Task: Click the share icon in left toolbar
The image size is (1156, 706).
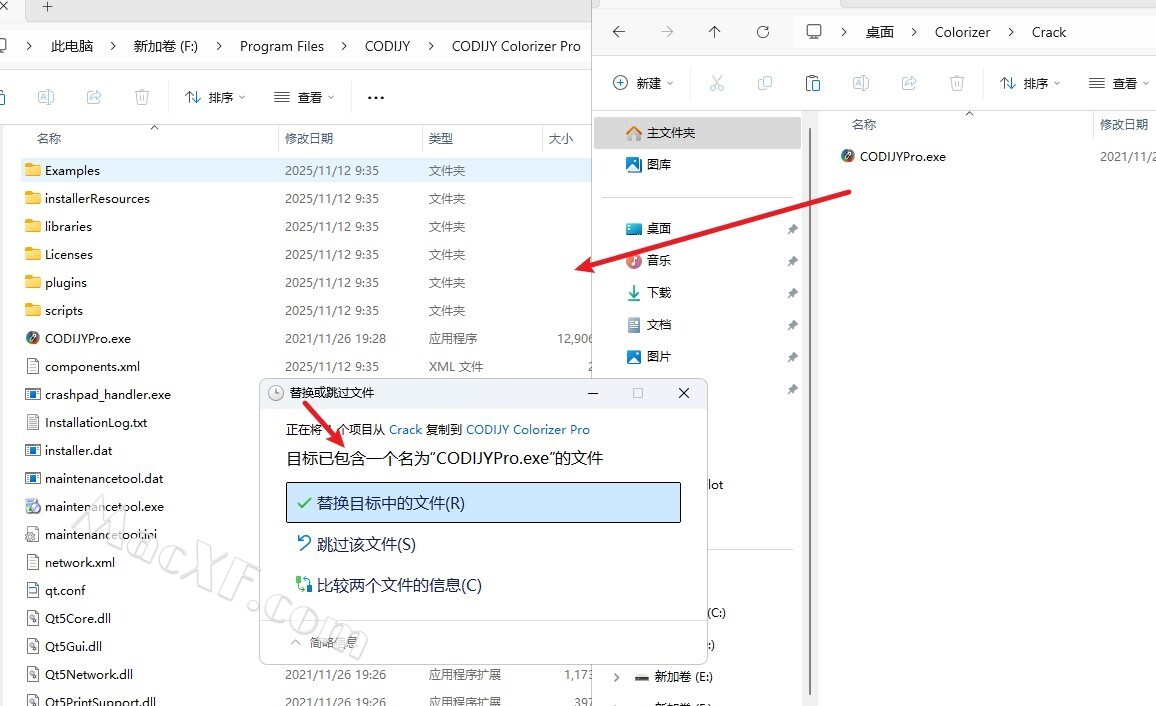Action: coord(94,97)
